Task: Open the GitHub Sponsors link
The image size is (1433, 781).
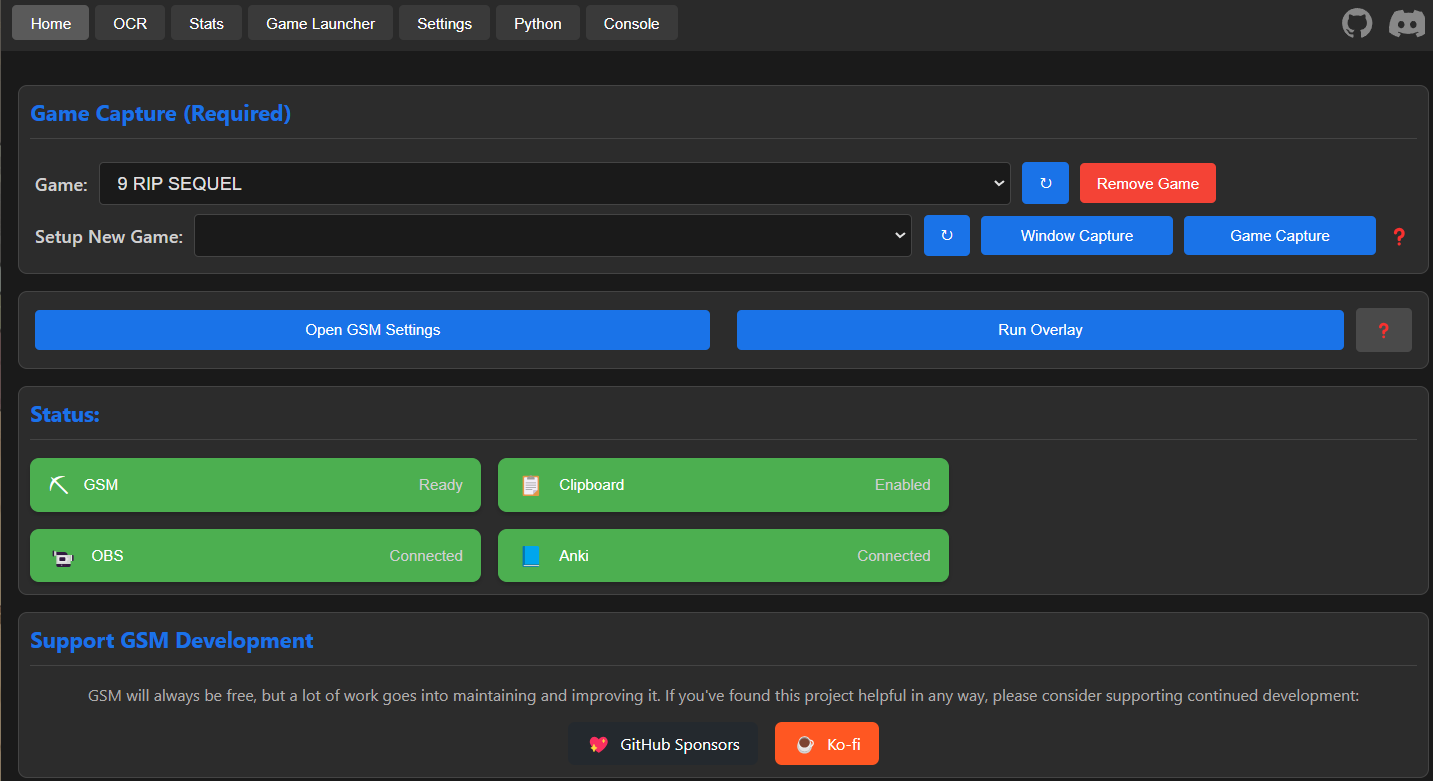Action: (x=662, y=744)
